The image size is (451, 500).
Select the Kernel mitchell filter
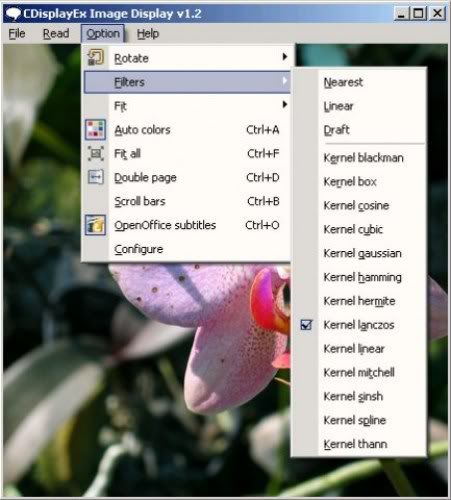(x=359, y=372)
